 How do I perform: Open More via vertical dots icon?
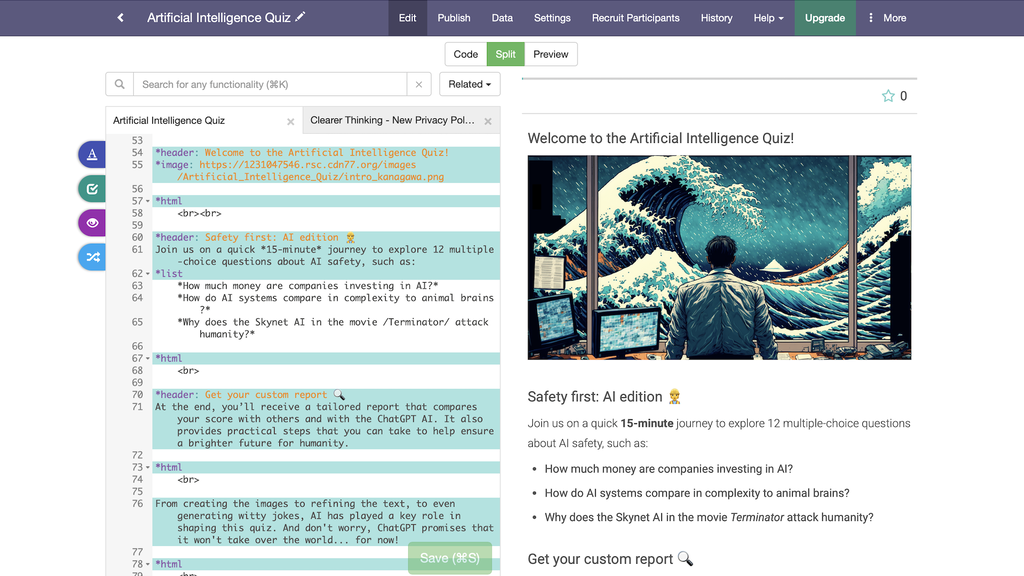871,17
